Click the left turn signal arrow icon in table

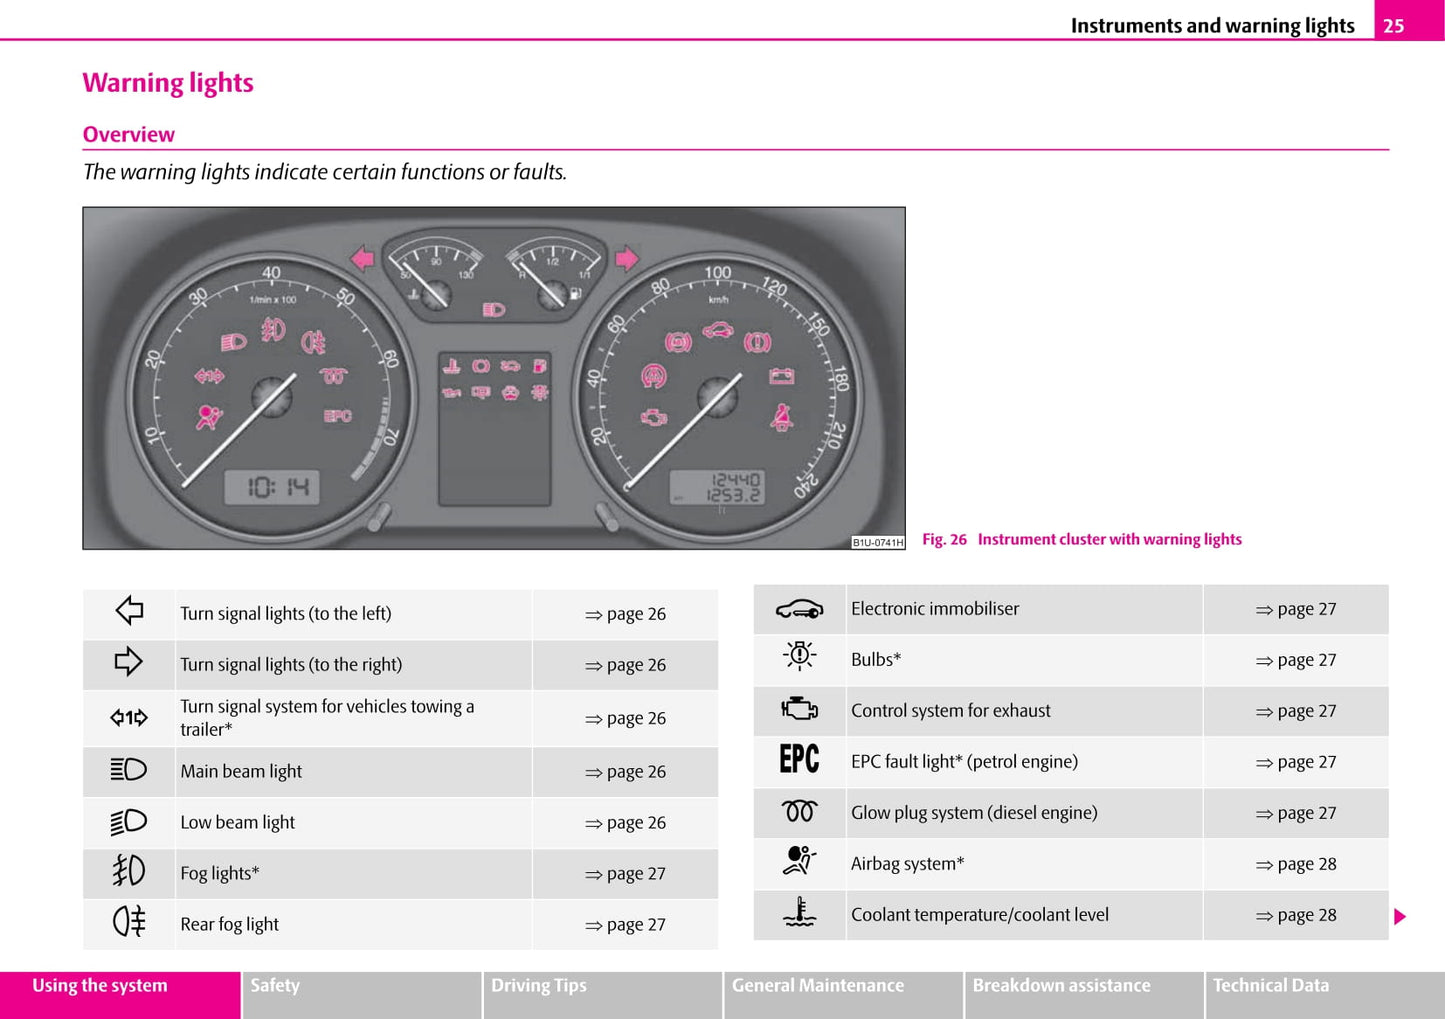[x=129, y=611]
